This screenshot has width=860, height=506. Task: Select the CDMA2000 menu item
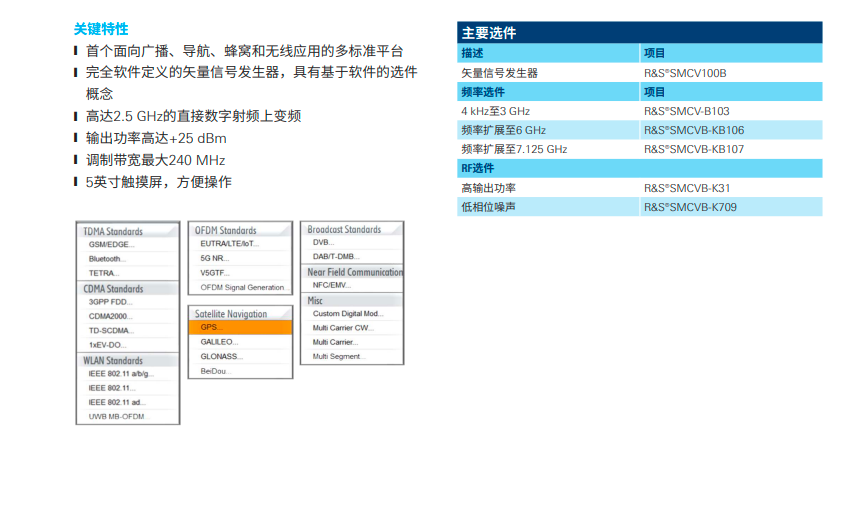[110, 316]
